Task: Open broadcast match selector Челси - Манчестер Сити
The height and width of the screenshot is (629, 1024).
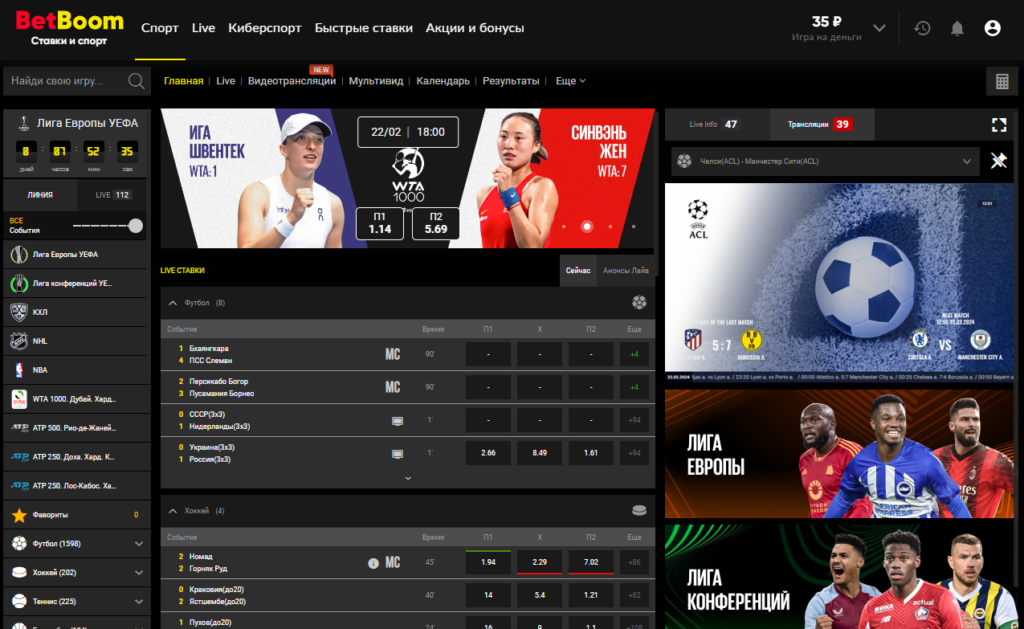Action: pyautogui.click(x=825, y=161)
